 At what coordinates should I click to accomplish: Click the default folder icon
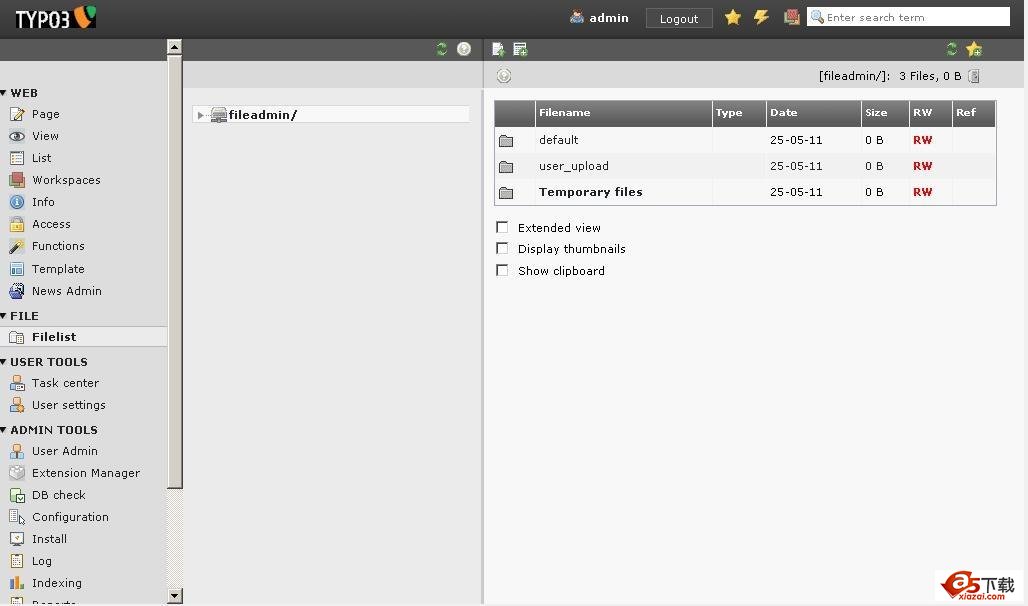tap(505, 140)
